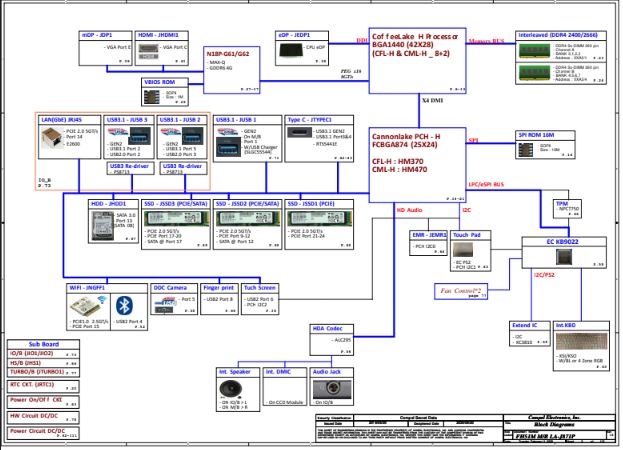Click the EC KB9022 chip image
This screenshot has width=623, height=450.
564,257
